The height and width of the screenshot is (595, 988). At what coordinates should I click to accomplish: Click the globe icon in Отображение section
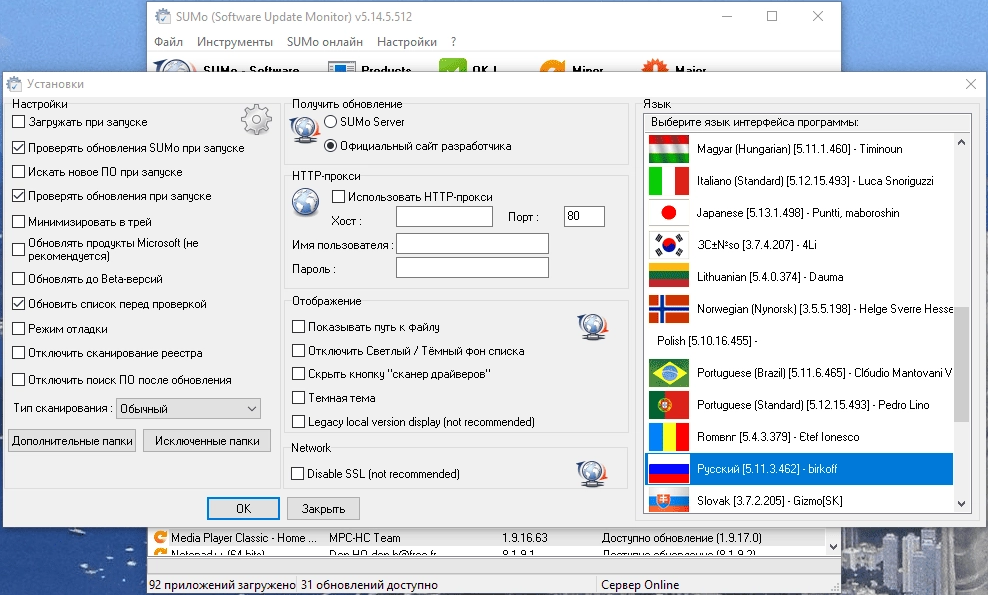pos(592,326)
